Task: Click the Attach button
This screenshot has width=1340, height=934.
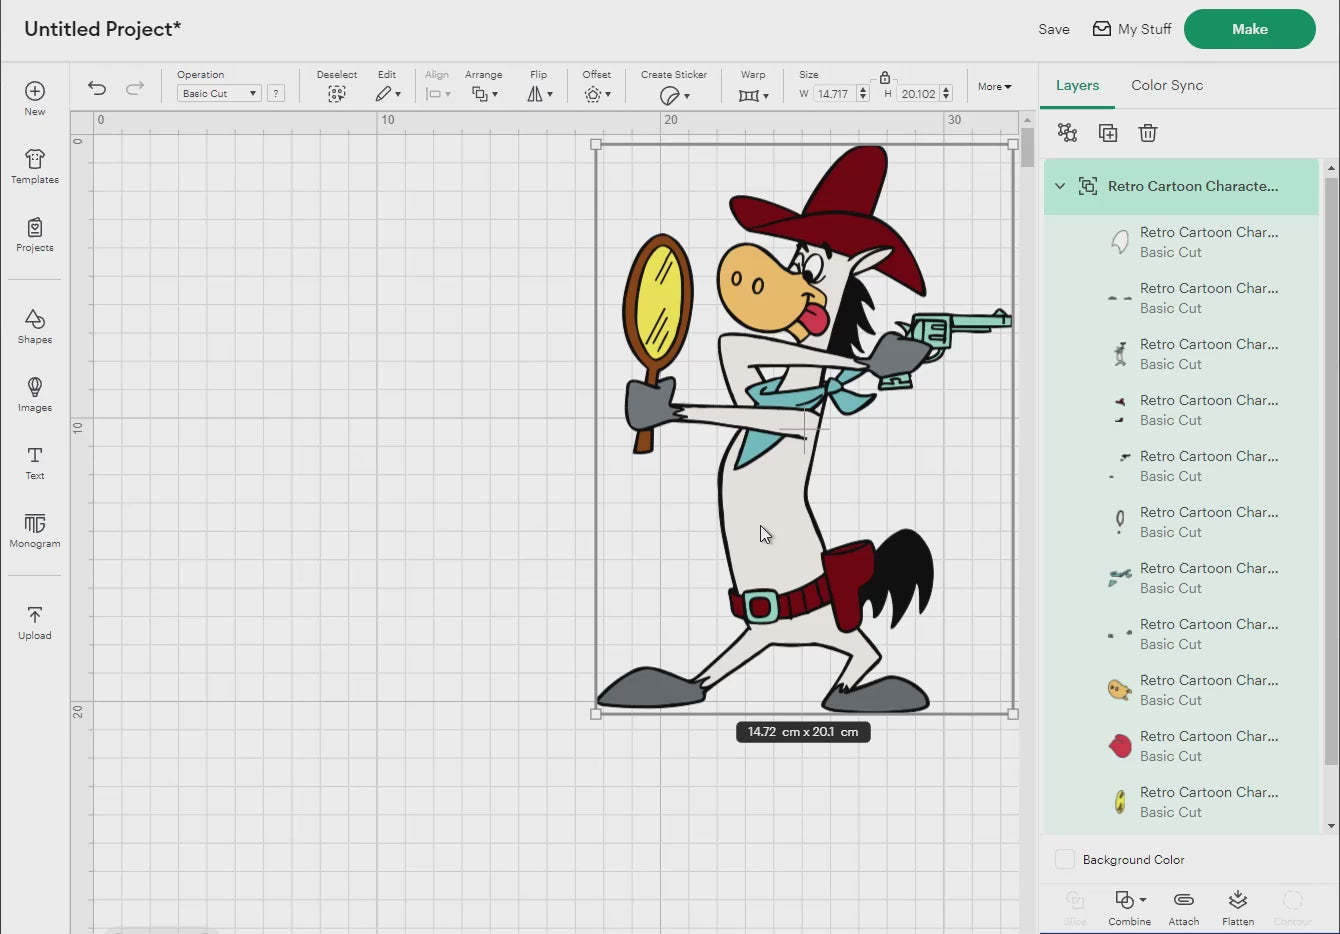Action: click(1184, 907)
